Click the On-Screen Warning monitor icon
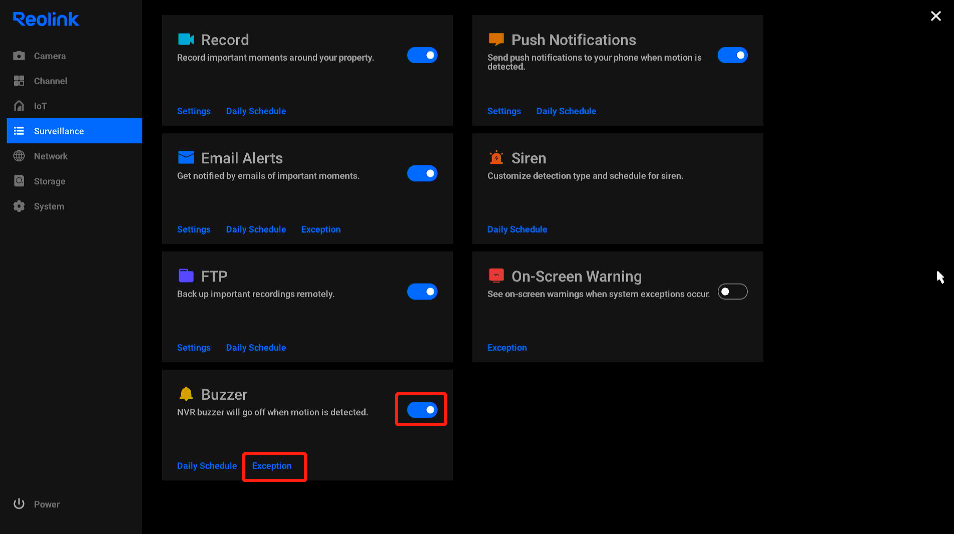The width and height of the screenshot is (954, 534). point(496,276)
